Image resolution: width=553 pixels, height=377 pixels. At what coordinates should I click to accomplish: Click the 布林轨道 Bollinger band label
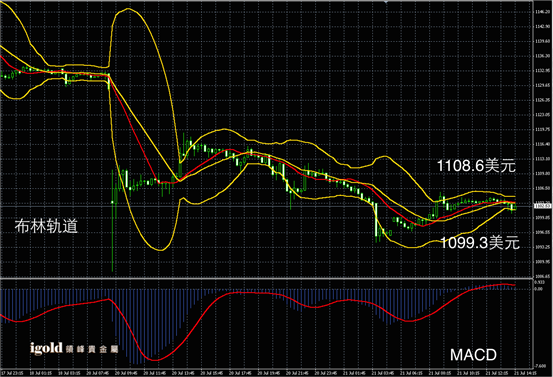point(46,226)
